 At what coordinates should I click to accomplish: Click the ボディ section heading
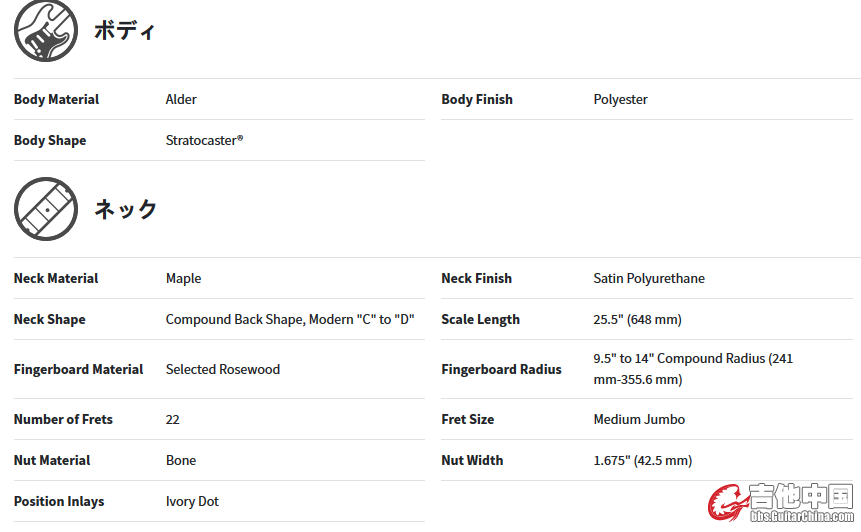point(125,30)
